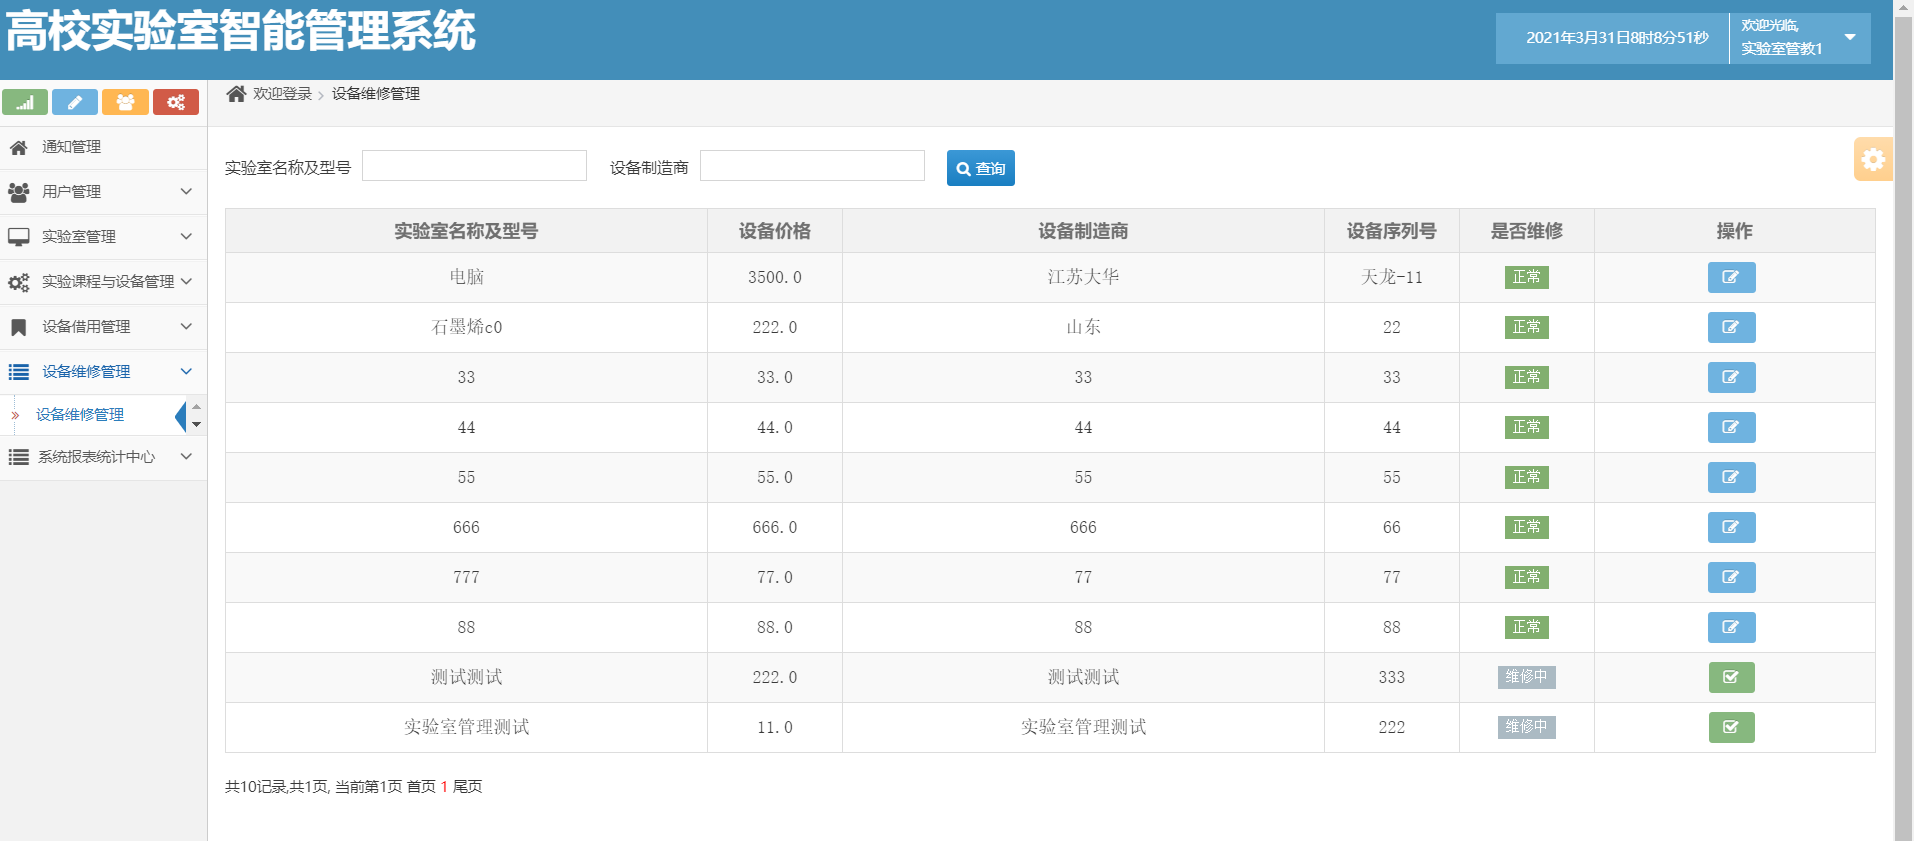This screenshot has height=841, width=1914.
Task: Open the orange settings gear panel
Action: (x=1872, y=159)
